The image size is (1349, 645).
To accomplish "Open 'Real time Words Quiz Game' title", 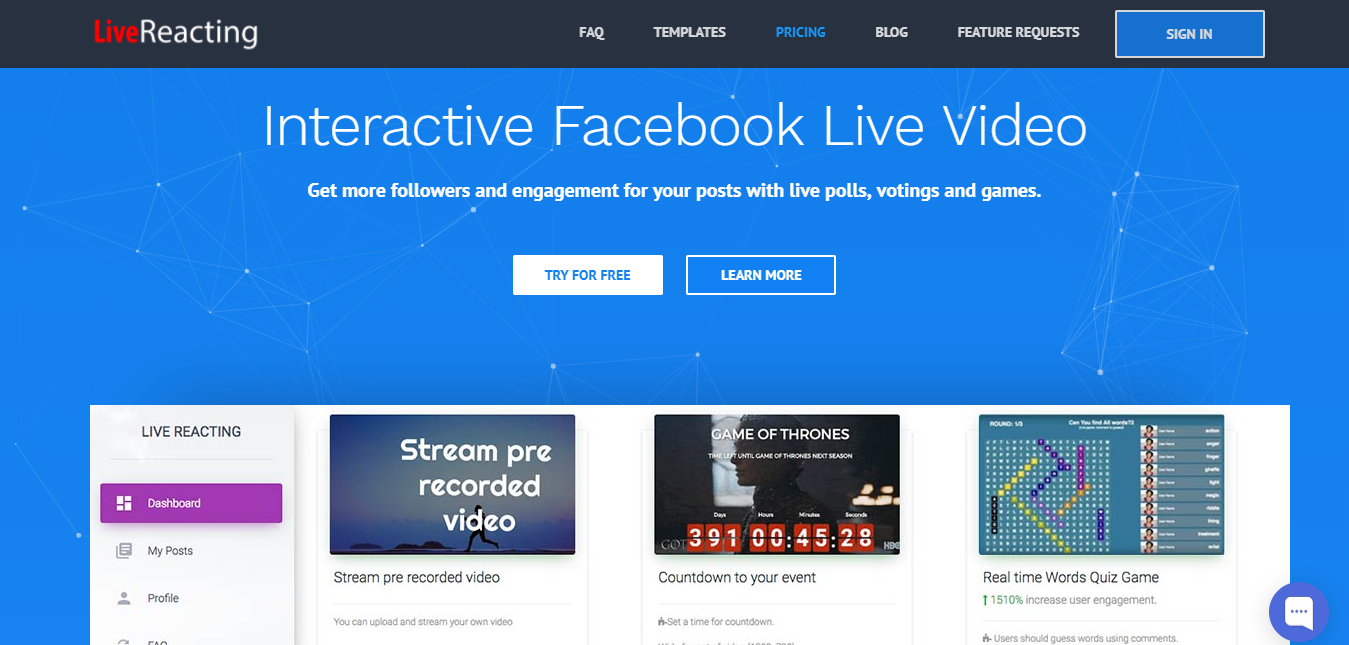I will pyautogui.click(x=1071, y=577).
